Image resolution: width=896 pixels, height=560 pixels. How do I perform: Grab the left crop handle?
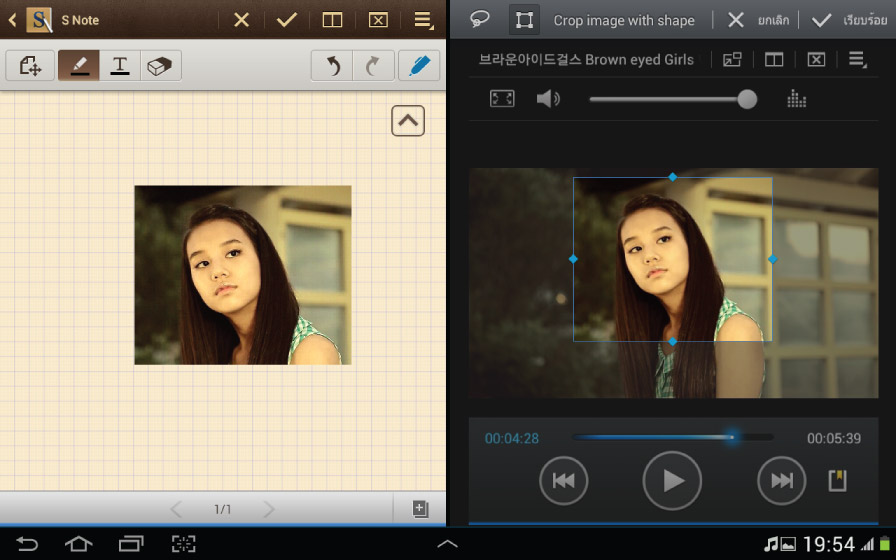click(x=573, y=259)
